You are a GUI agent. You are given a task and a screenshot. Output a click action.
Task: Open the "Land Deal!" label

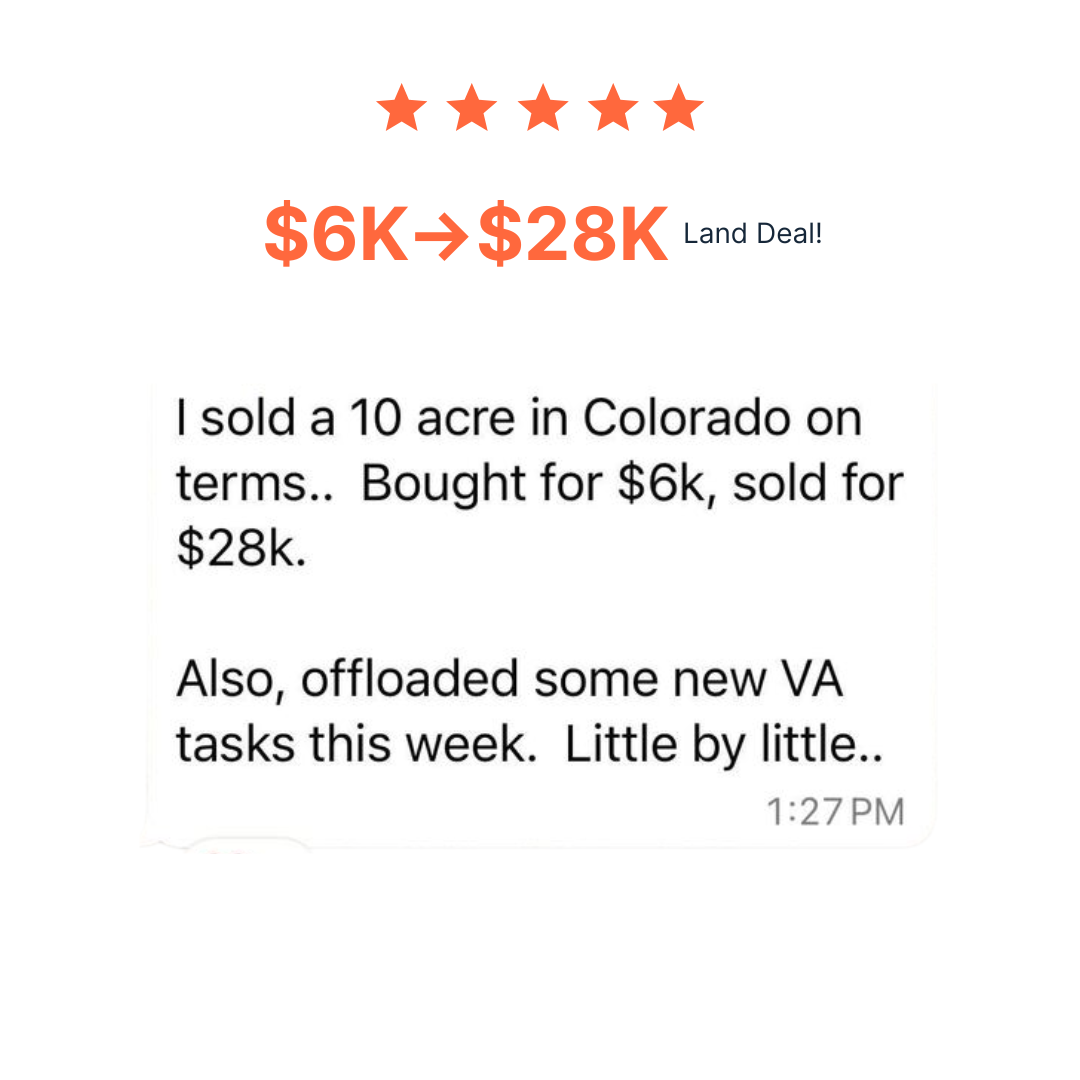pyautogui.click(x=752, y=235)
